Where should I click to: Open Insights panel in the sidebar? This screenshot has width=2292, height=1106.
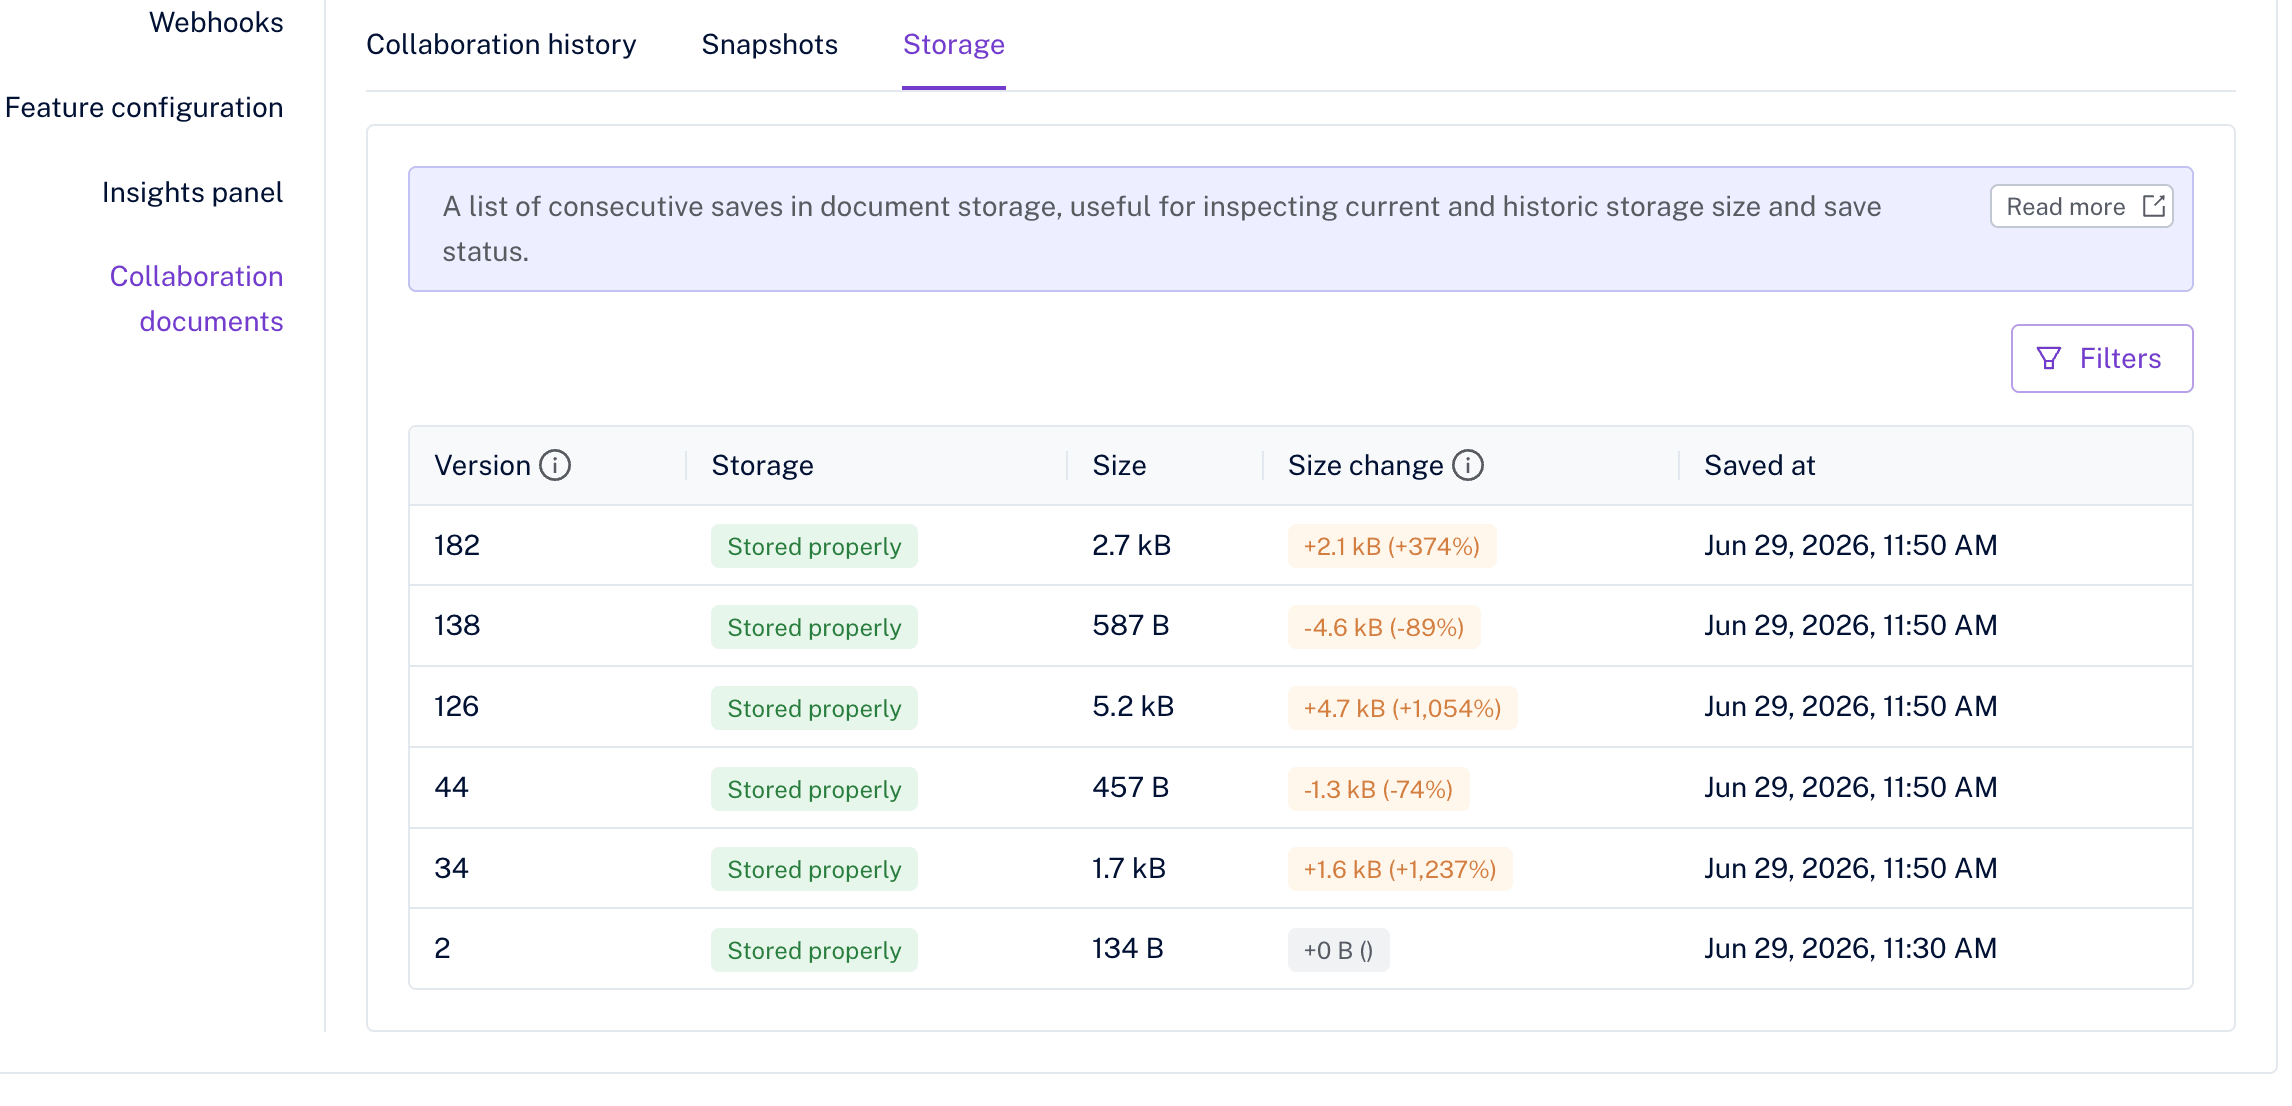192,192
